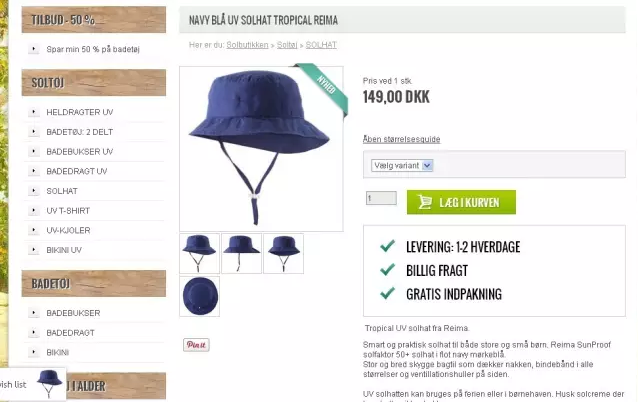Click the arrow icon beside Spar min 50 %
The height and width of the screenshot is (406, 638).
(34, 49)
